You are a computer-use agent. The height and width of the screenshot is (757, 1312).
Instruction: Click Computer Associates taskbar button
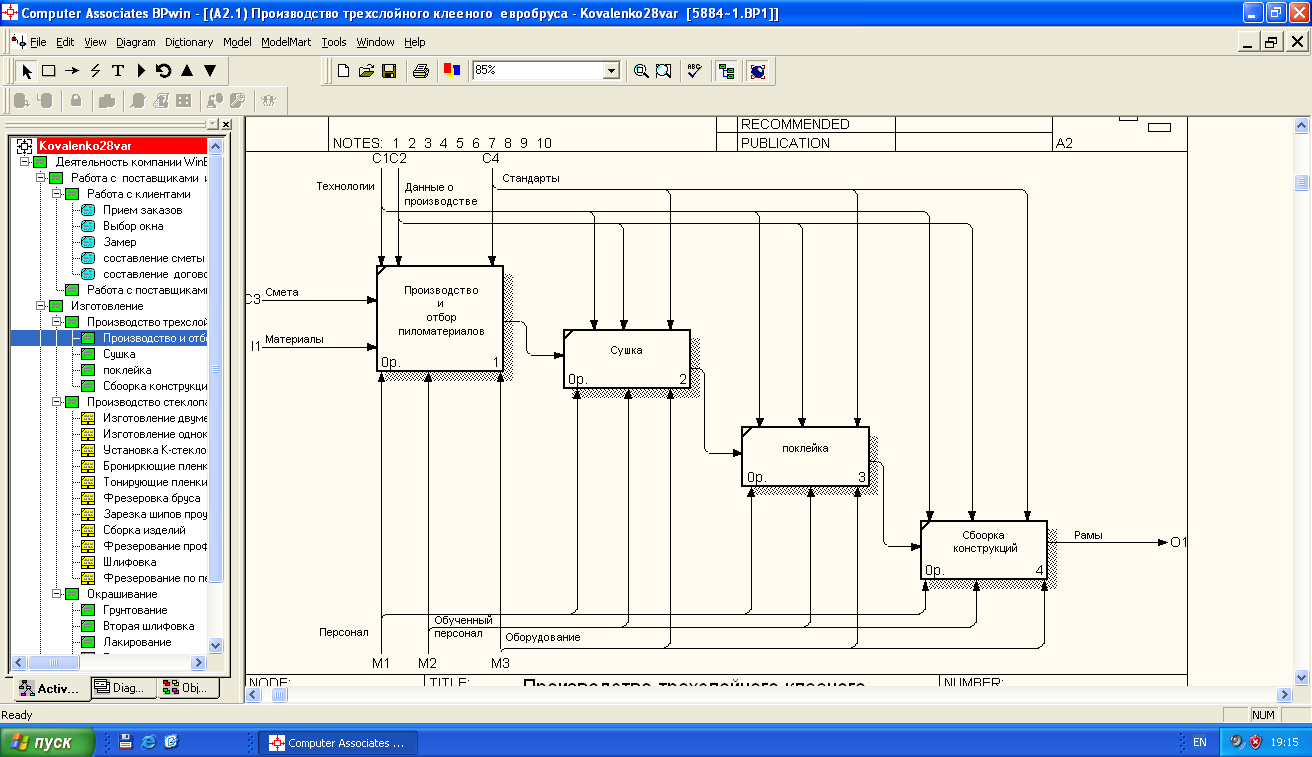click(338, 743)
